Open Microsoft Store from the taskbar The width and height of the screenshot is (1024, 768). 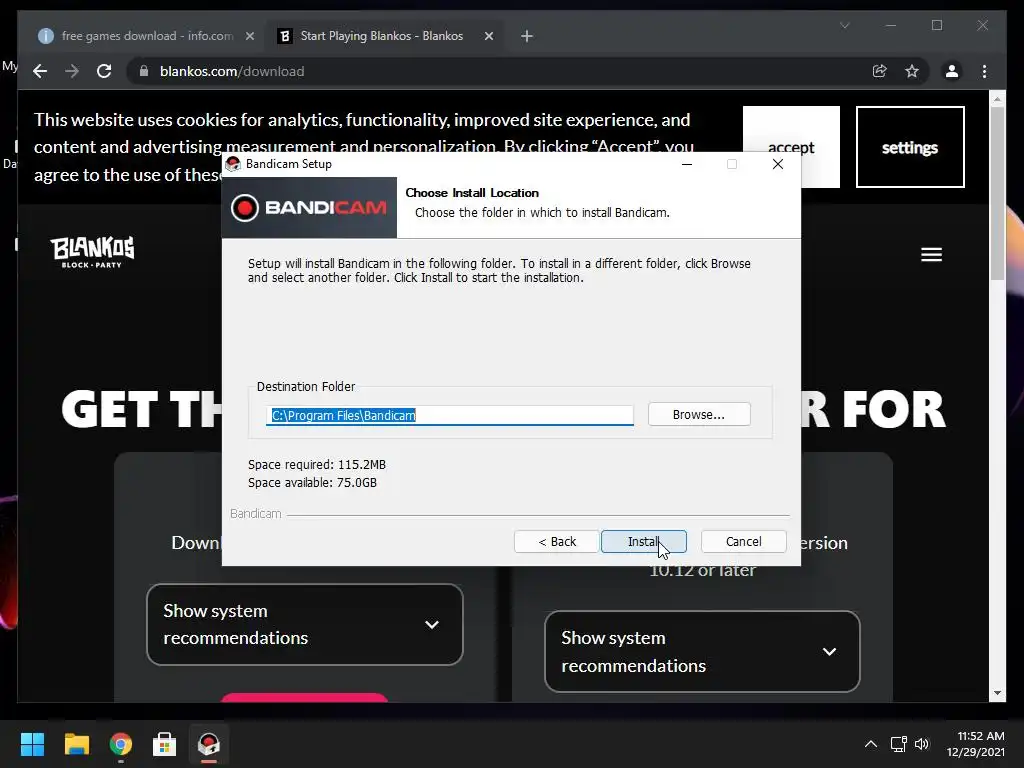tap(165, 744)
